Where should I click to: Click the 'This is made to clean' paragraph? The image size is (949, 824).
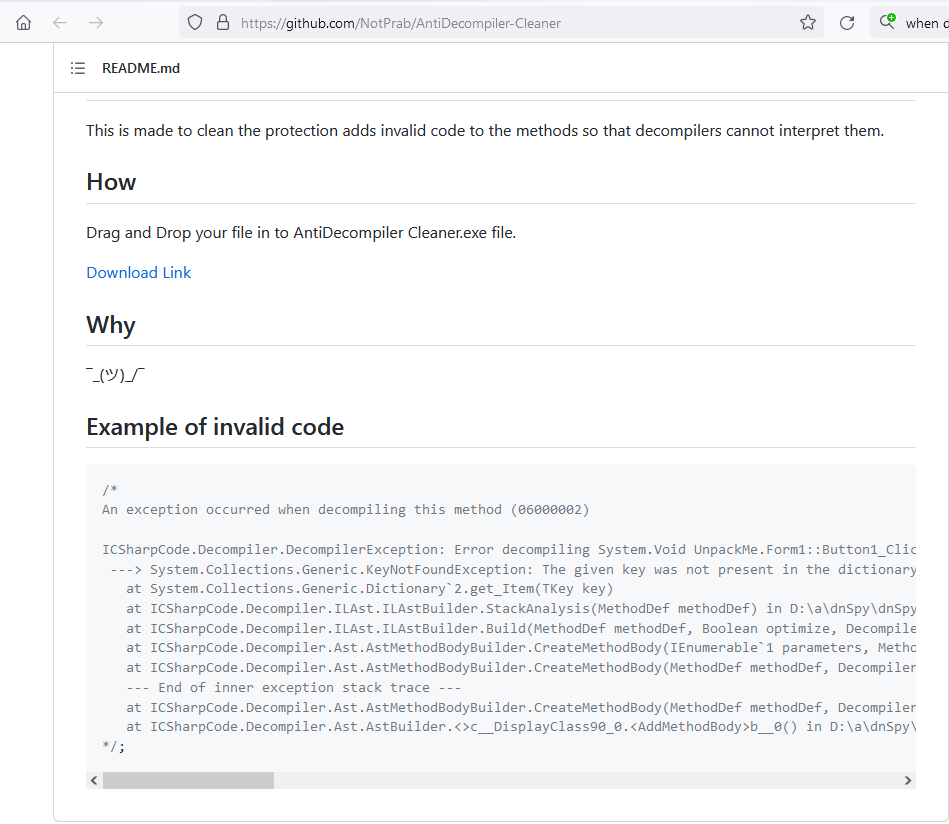point(485,131)
